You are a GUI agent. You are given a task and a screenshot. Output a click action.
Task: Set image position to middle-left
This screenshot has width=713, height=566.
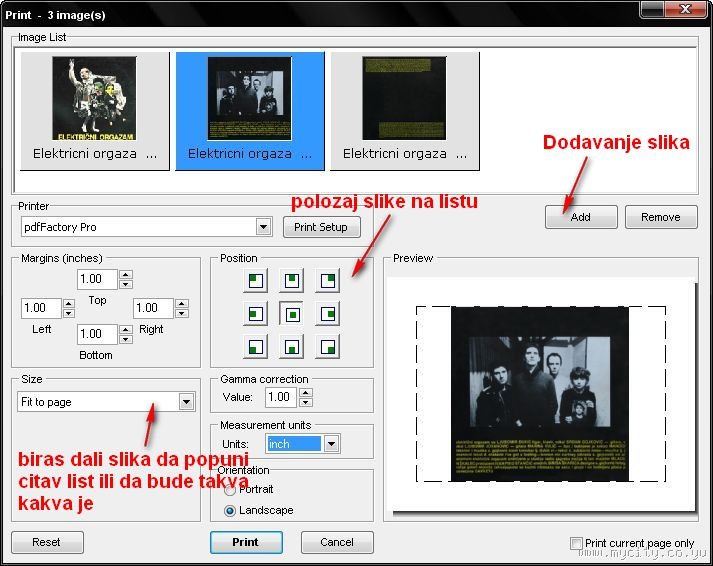click(x=256, y=314)
